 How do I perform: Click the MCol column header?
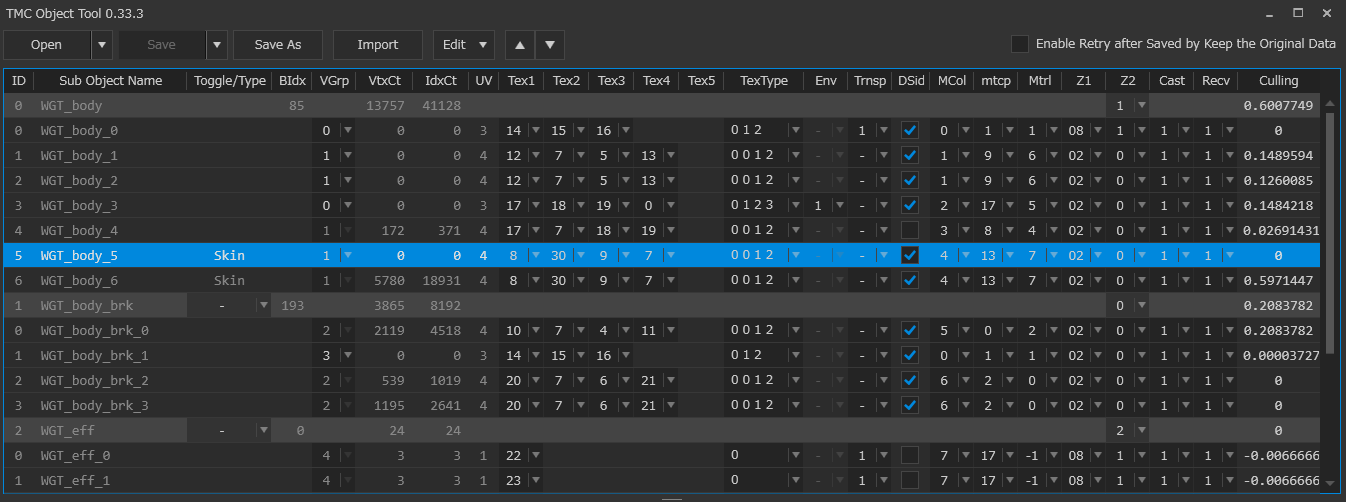[x=951, y=80]
